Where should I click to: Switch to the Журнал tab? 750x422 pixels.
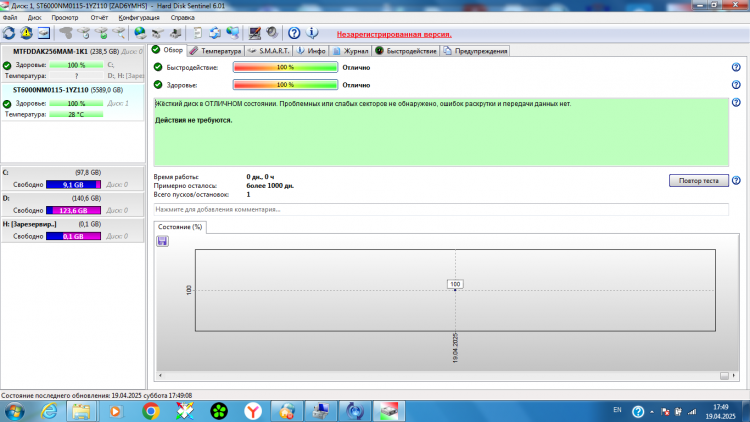click(351, 51)
